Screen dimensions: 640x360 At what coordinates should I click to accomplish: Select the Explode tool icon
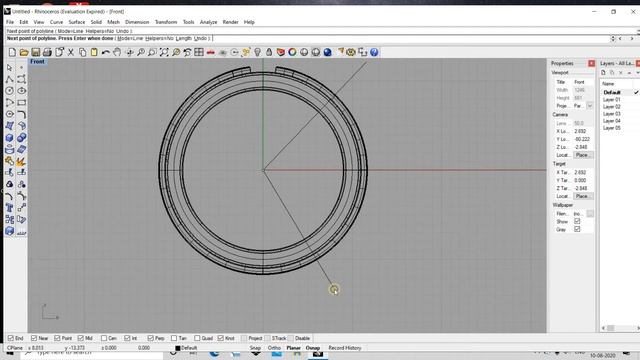22,161
